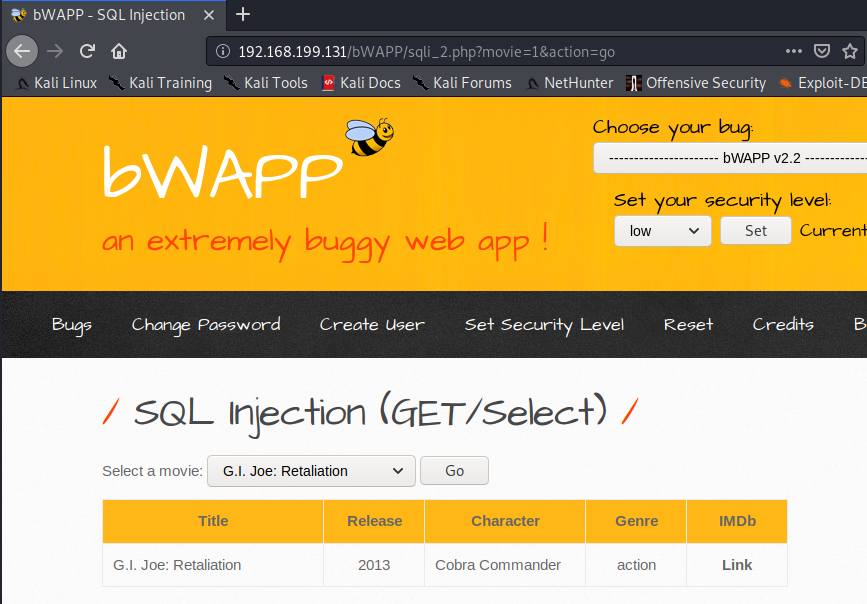Click the 'an extremely buggy web app' tagline
The height and width of the screenshot is (604, 867).
pos(325,242)
